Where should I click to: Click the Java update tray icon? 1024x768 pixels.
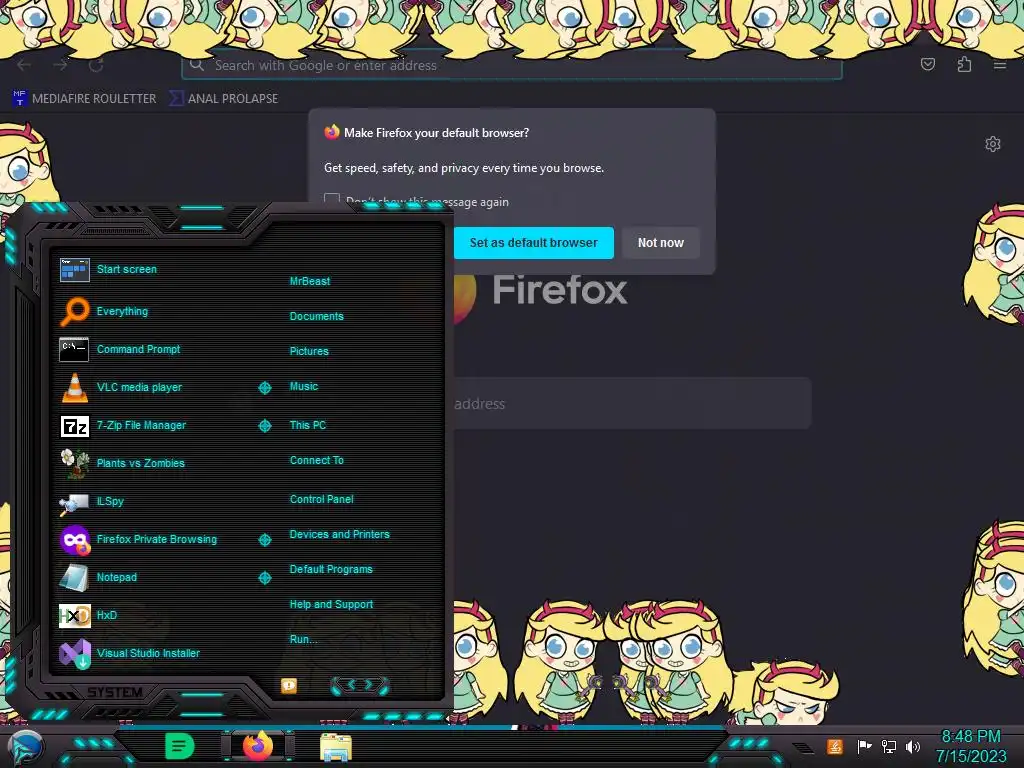coord(835,746)
